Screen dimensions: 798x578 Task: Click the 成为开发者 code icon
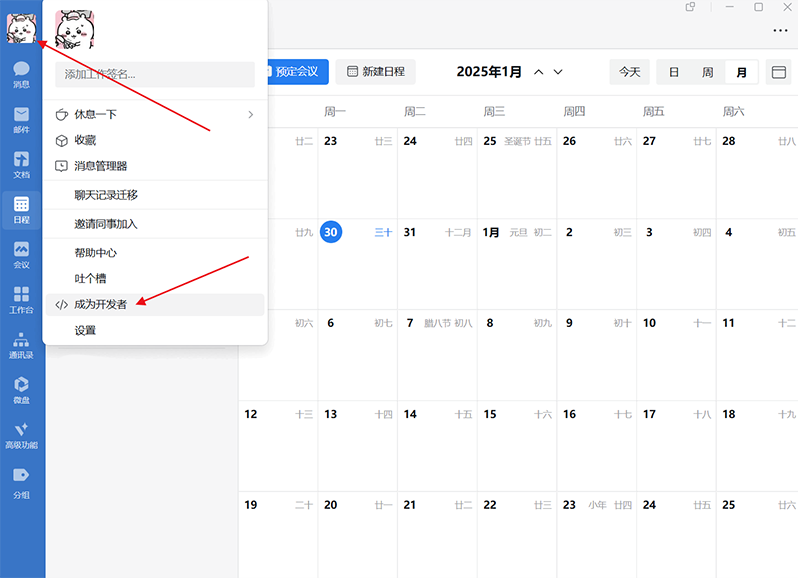click(x=62, y=305)
